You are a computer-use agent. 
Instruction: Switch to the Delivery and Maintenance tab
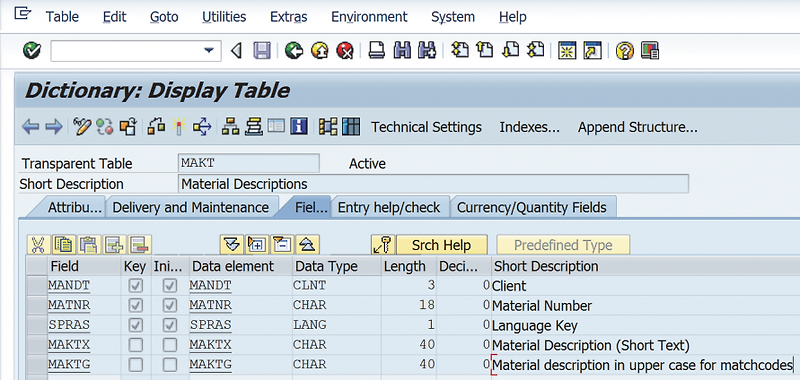pos(190,208)
